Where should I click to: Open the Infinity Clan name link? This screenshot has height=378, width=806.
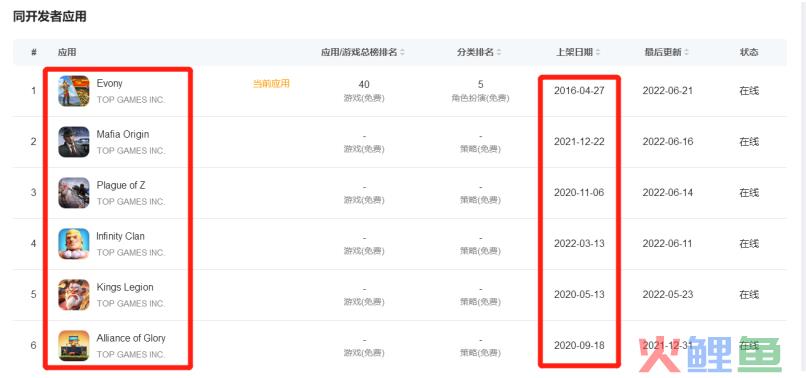pyautogui.click(x=120, y=236)
